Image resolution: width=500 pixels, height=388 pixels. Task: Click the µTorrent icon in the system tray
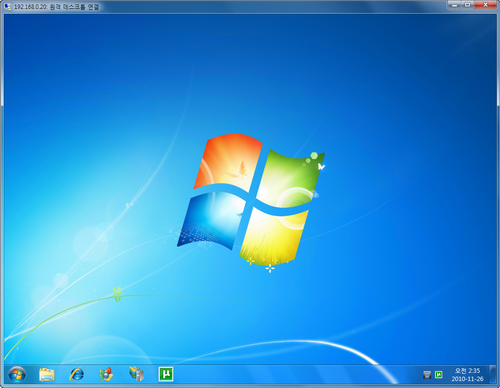pos(439,375)
